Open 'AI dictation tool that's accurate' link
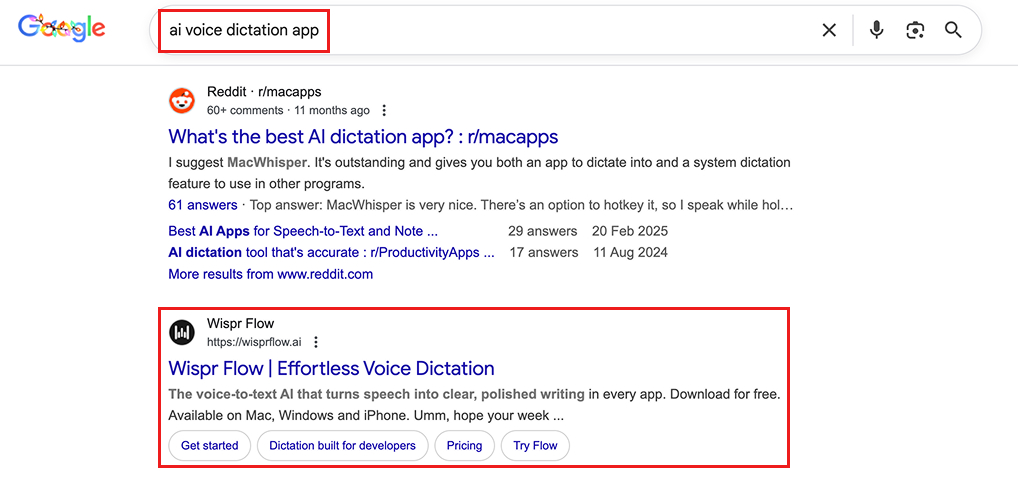The image size is (1018, 479). [331, 252]
